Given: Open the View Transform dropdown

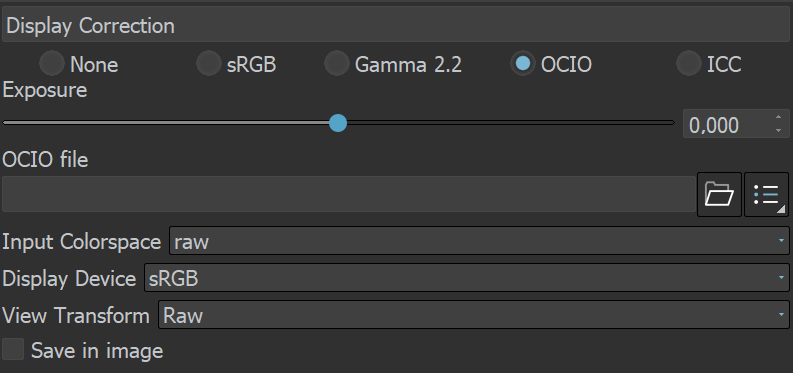Looking at the screenshot, I should [474, 314].
